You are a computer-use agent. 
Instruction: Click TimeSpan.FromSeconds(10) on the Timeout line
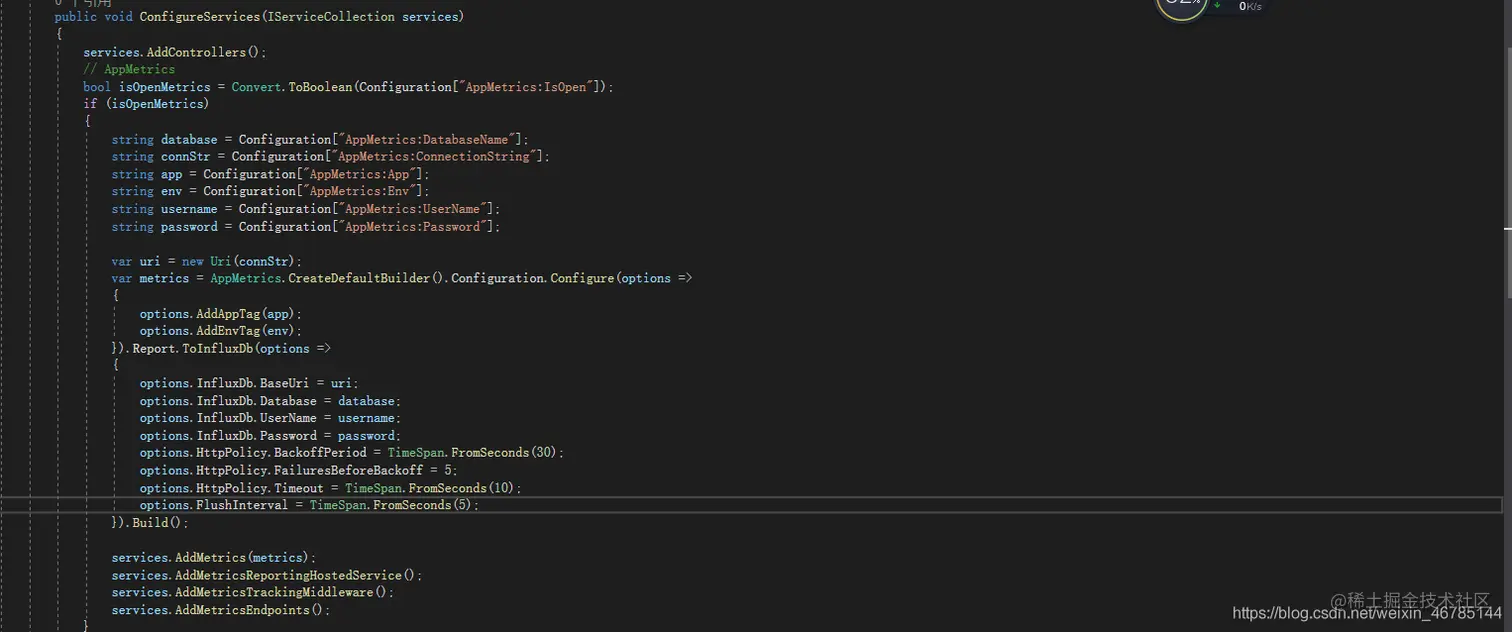431,488
